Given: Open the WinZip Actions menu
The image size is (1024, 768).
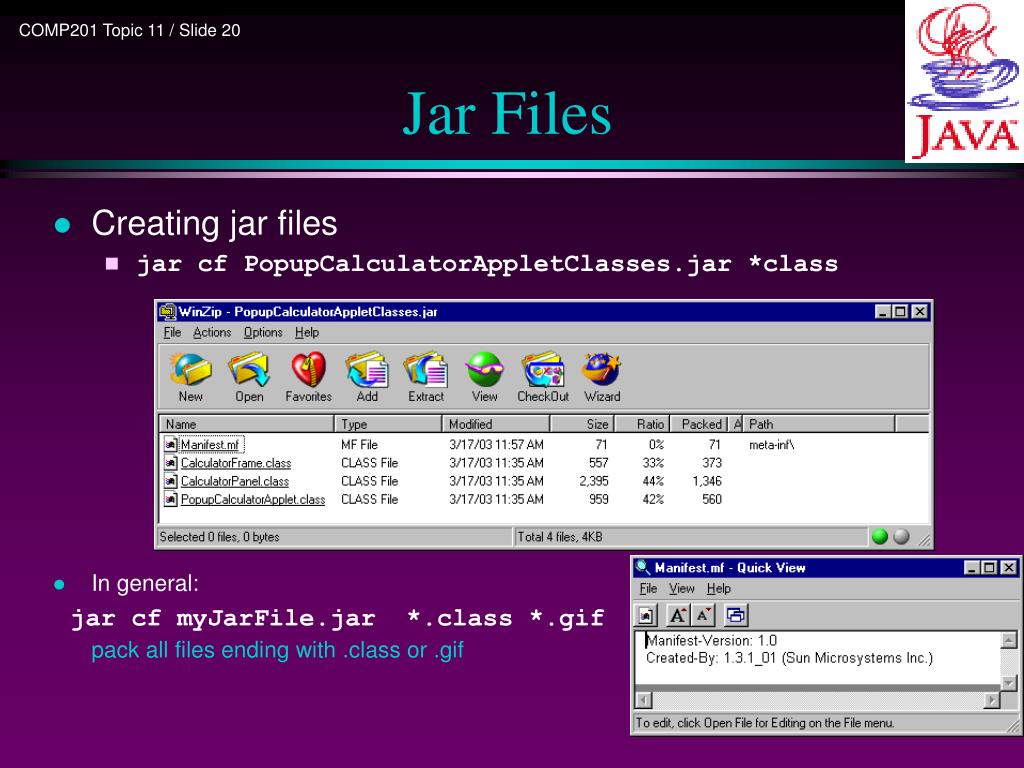Looking at the screenshot, I should click(212, 332).
